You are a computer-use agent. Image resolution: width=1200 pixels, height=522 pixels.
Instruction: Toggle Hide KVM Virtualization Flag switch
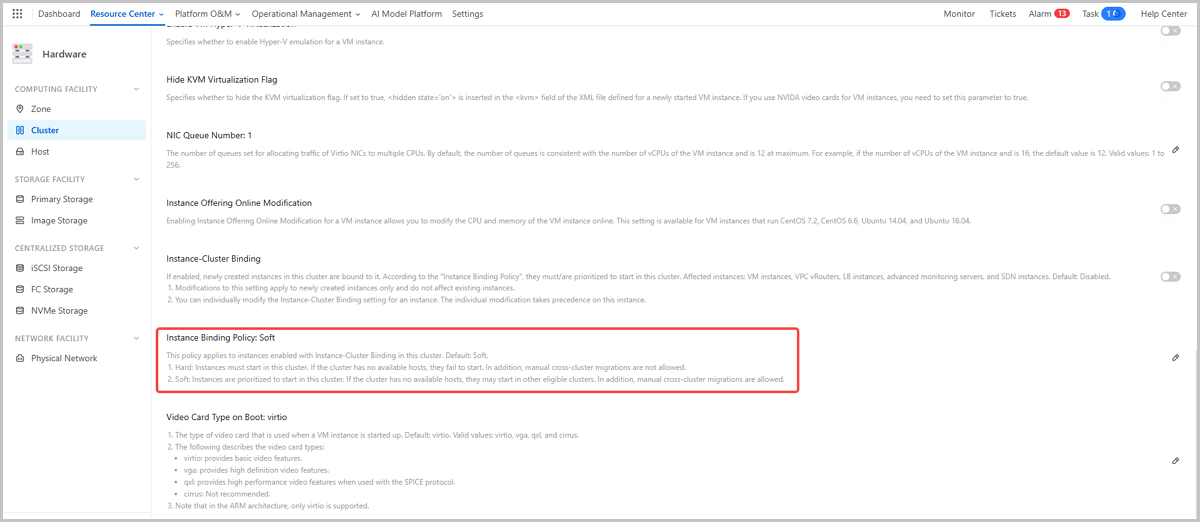pyautogui.click(x=1169, y=86)
